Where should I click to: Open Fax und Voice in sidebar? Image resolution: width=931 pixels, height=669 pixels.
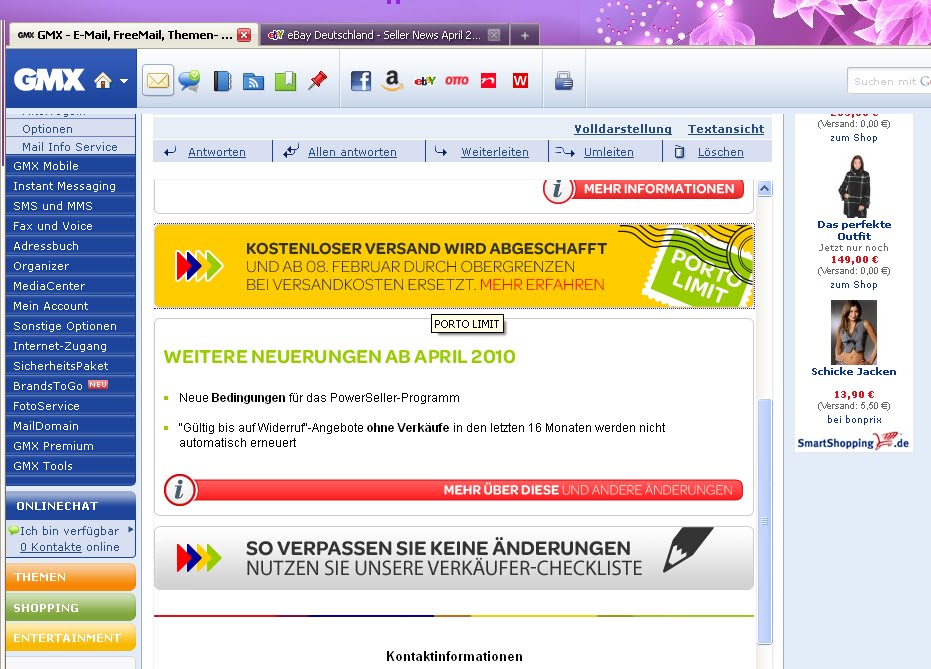click(x=71, y=226)
